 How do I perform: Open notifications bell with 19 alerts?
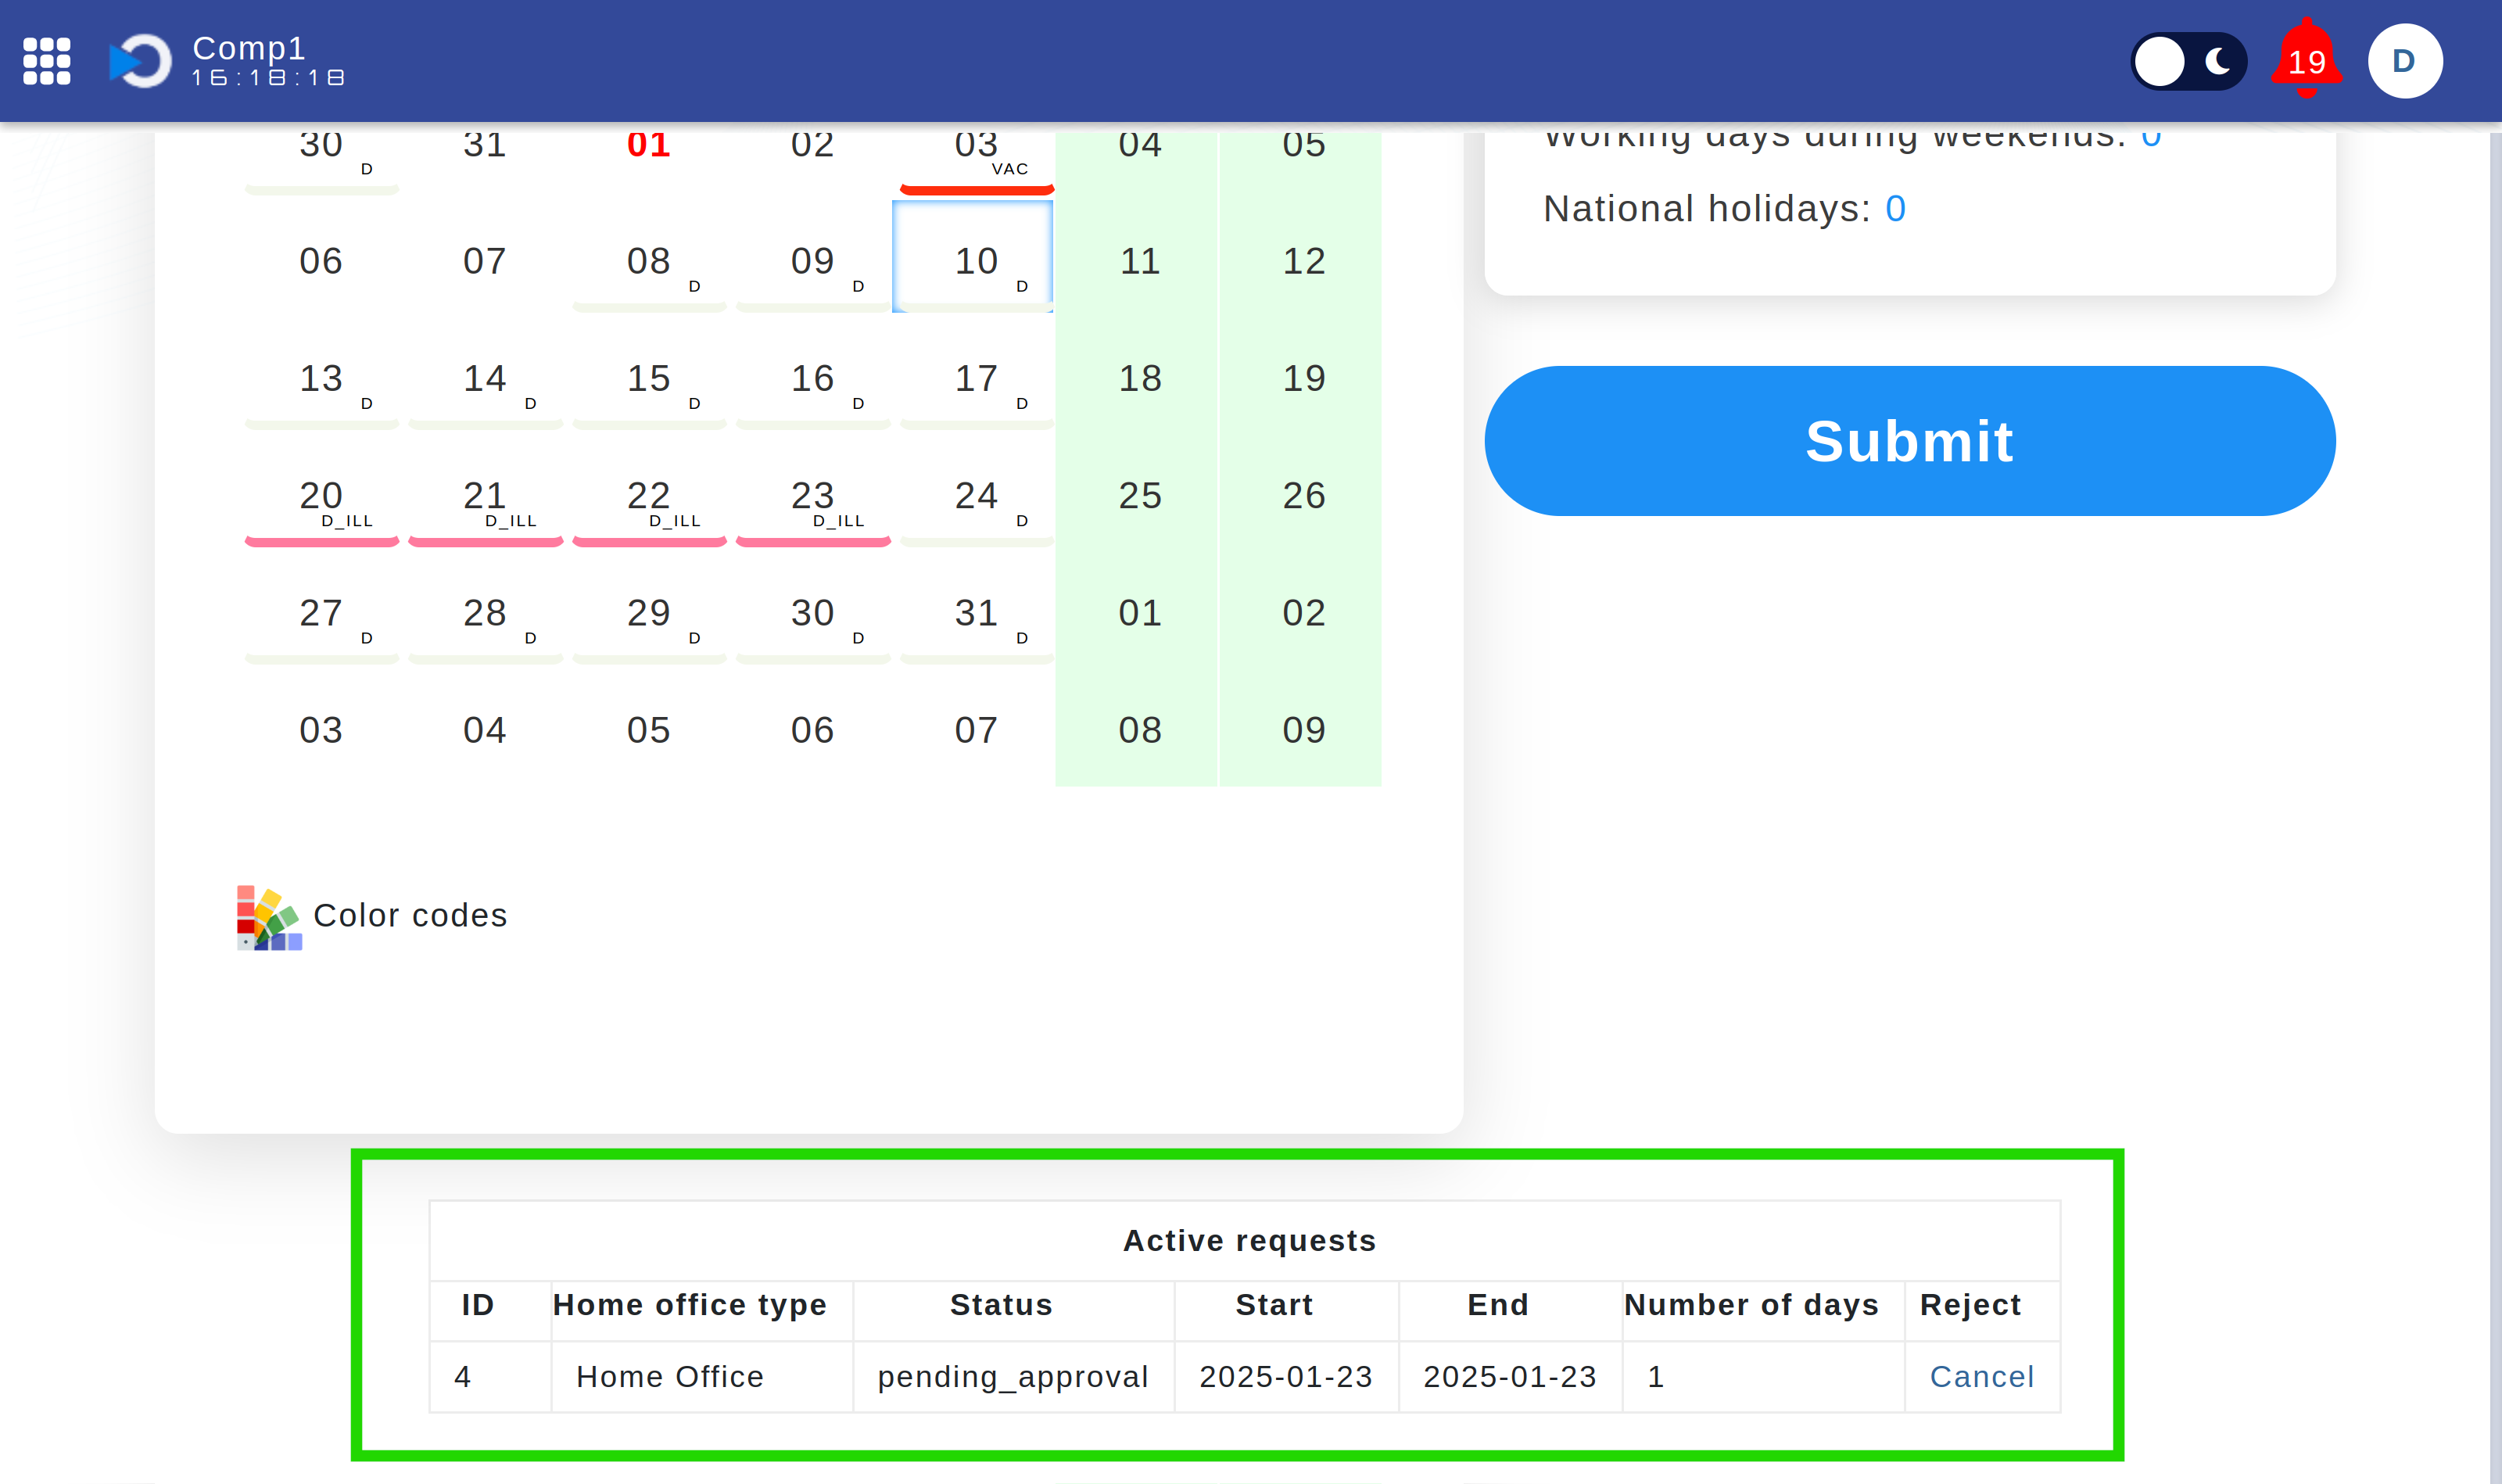[2306, 58]
